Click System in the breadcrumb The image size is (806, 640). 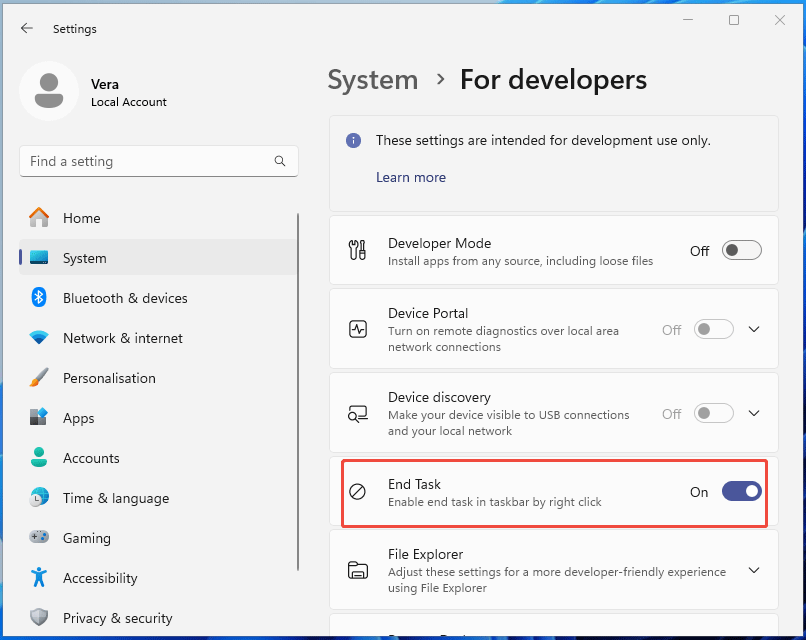tap(373, 80)
